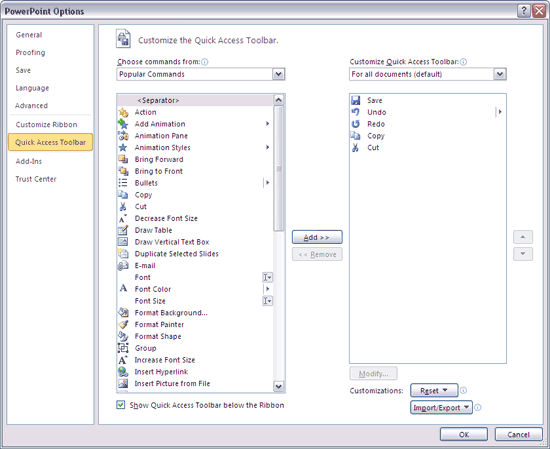This screenshot has height=449, width=550.
Task: Click the dialog Help question mark
Action: coord(524,11)
